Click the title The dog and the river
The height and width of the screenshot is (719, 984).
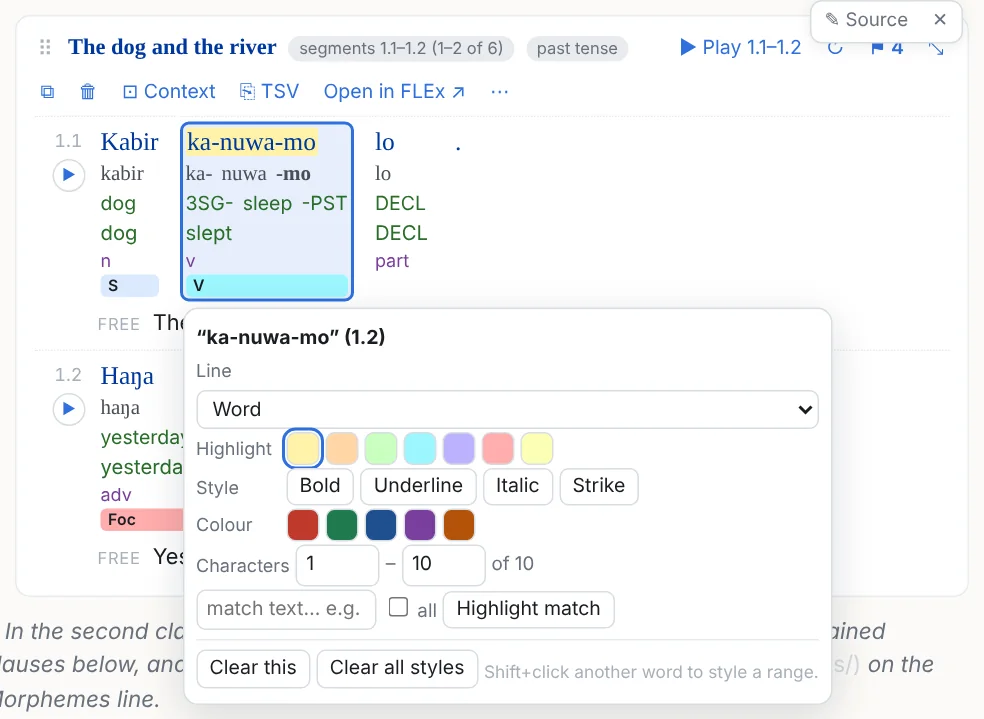(172, 47)
